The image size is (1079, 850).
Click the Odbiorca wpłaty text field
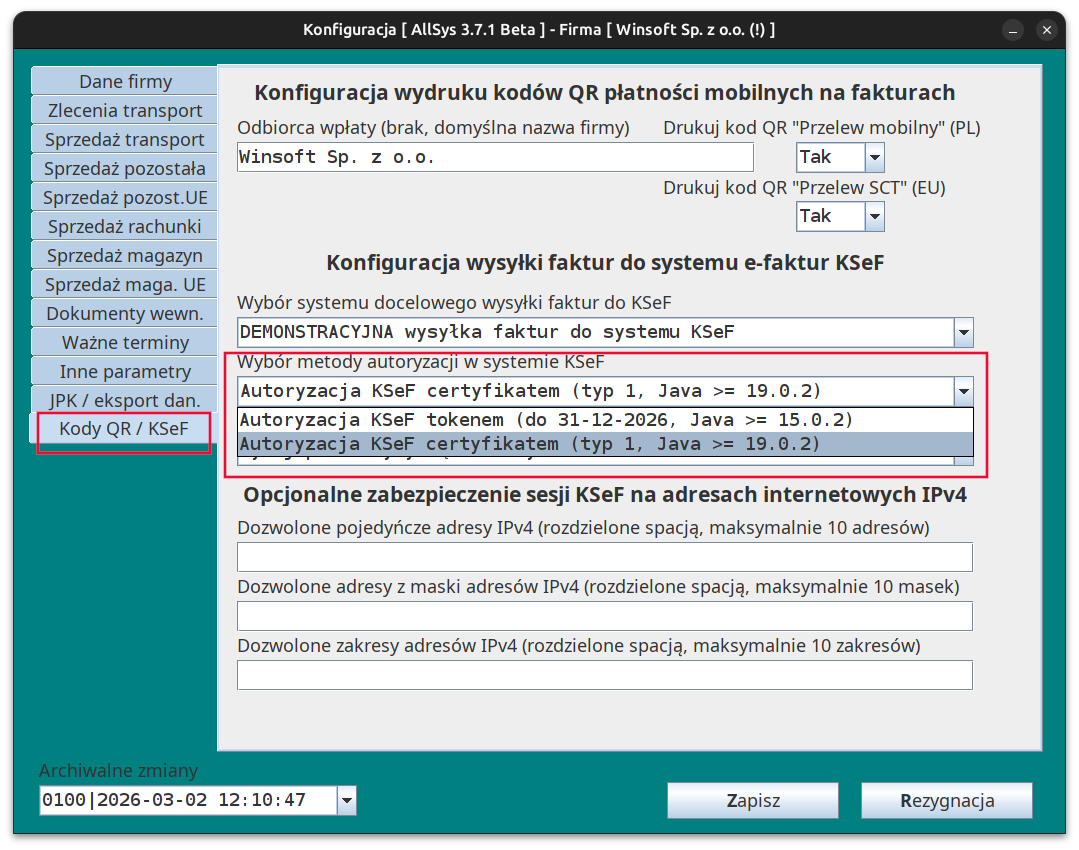tap(495, 158)
